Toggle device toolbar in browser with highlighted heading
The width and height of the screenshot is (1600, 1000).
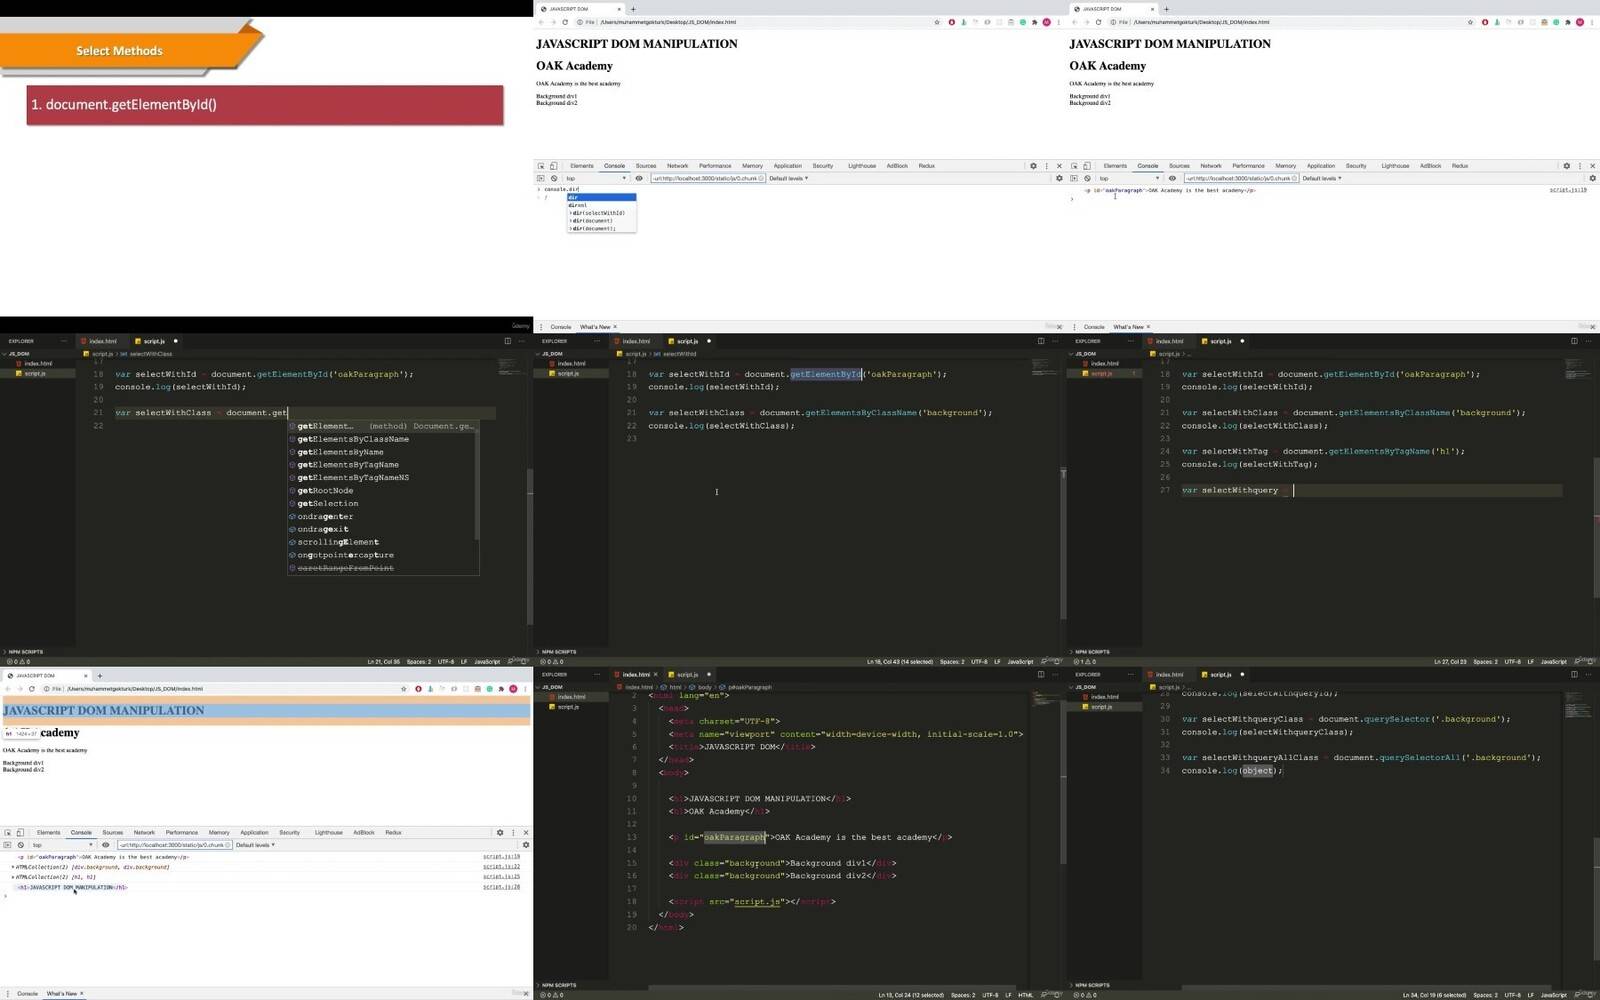(20, 832)
